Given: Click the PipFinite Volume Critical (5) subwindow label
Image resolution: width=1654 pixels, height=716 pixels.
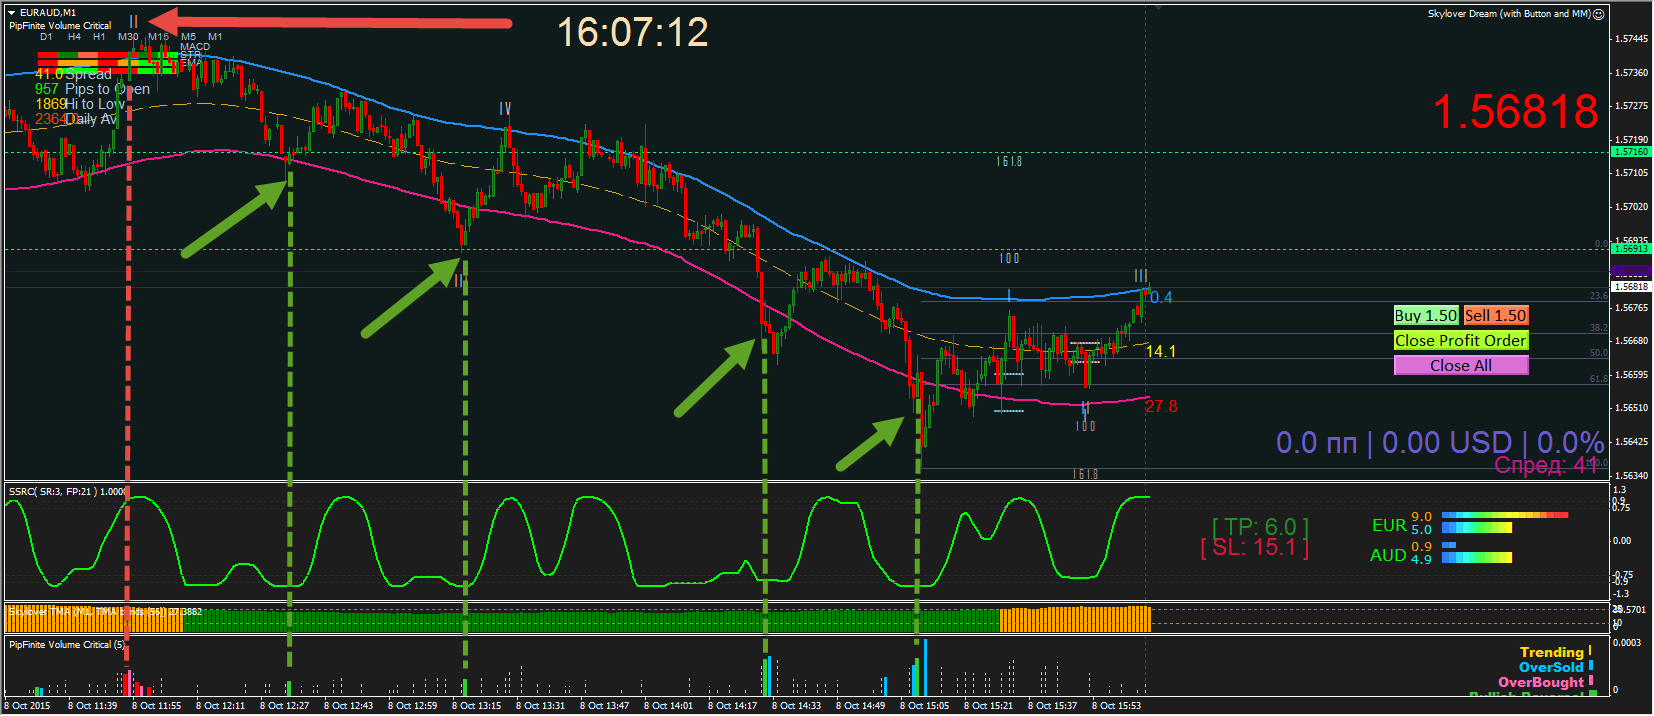Looking at the screenshot, I should [66, 645].
